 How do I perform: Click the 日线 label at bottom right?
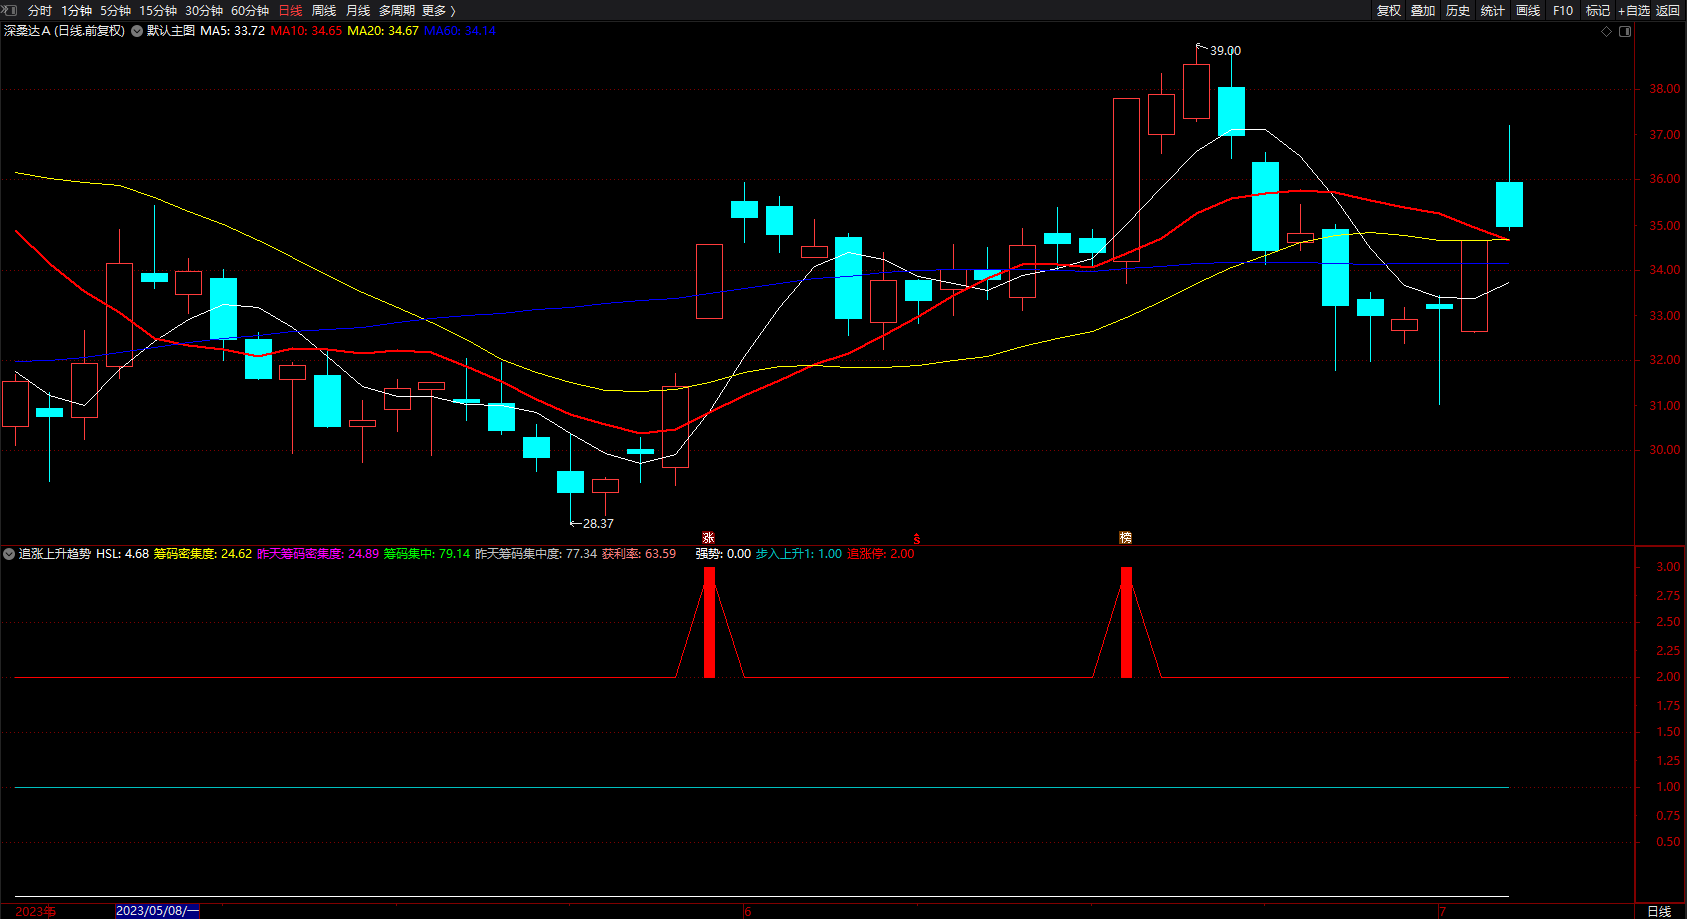(x=1659, y=911)
